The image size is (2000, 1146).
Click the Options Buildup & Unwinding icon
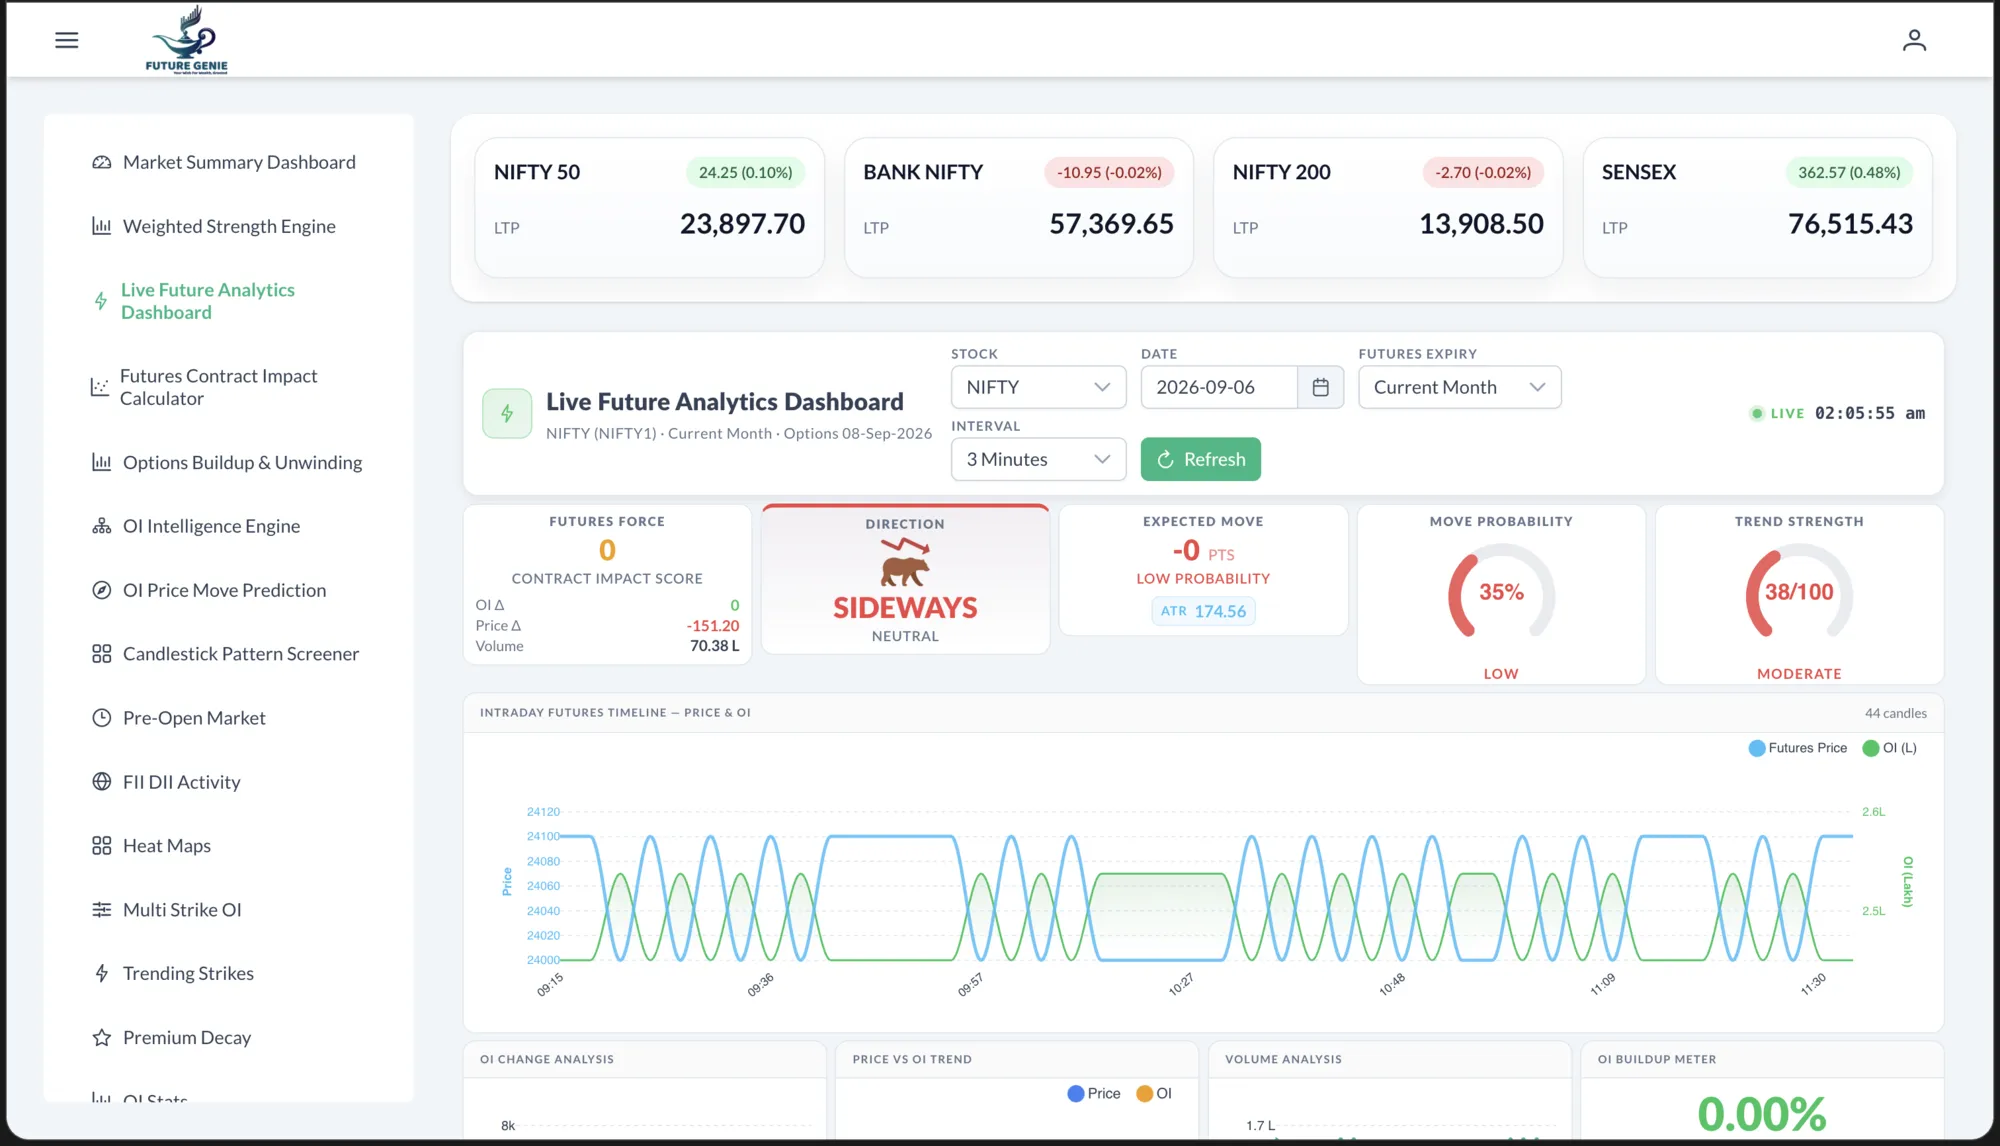click(x=101, y=462)
